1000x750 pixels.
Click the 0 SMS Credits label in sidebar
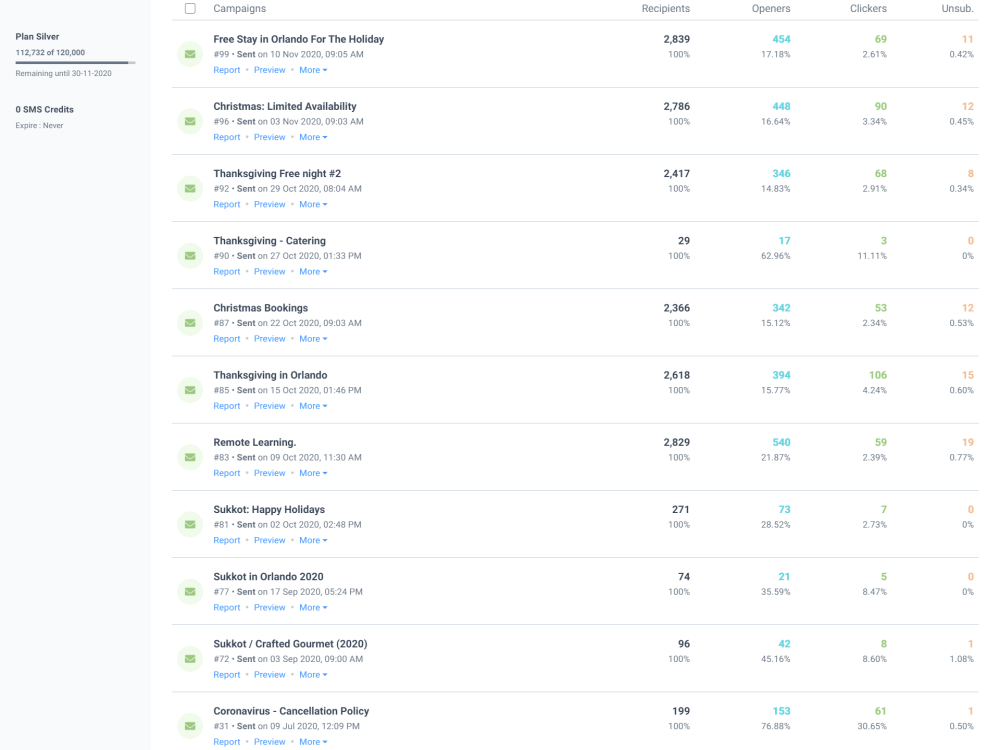[x=45, y=110]
